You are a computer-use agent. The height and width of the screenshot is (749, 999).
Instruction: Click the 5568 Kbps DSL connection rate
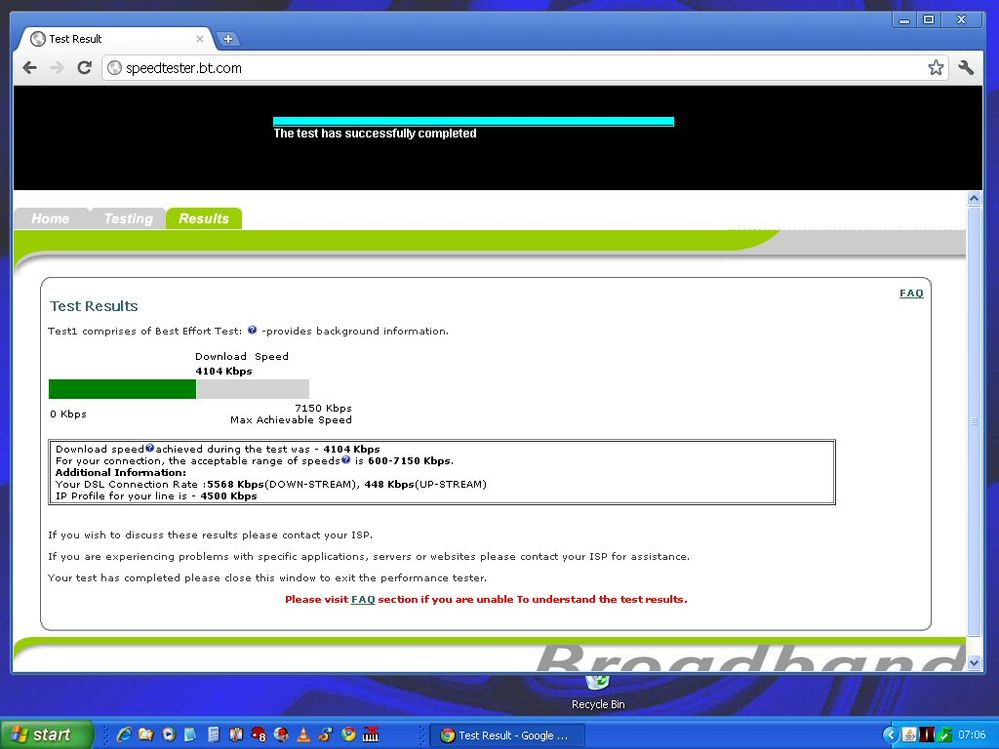(x=235, y=485)
